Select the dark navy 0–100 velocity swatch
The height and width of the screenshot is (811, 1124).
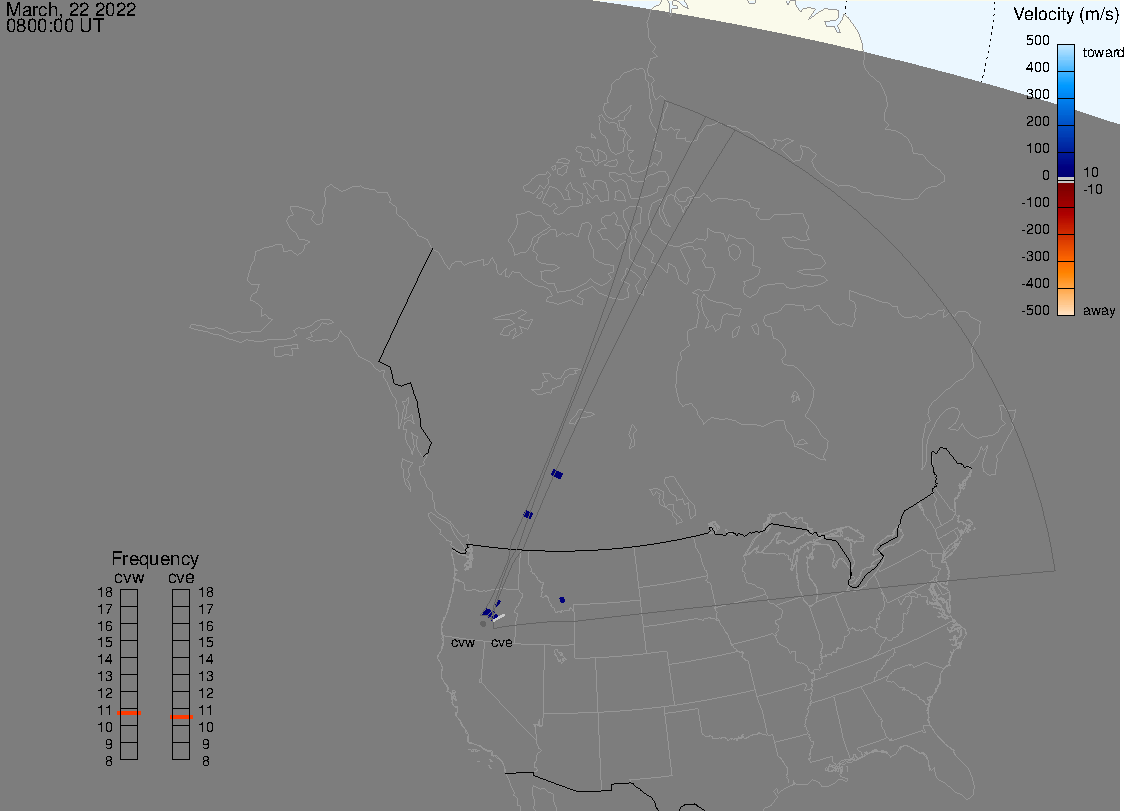(x=1066, y=163)
